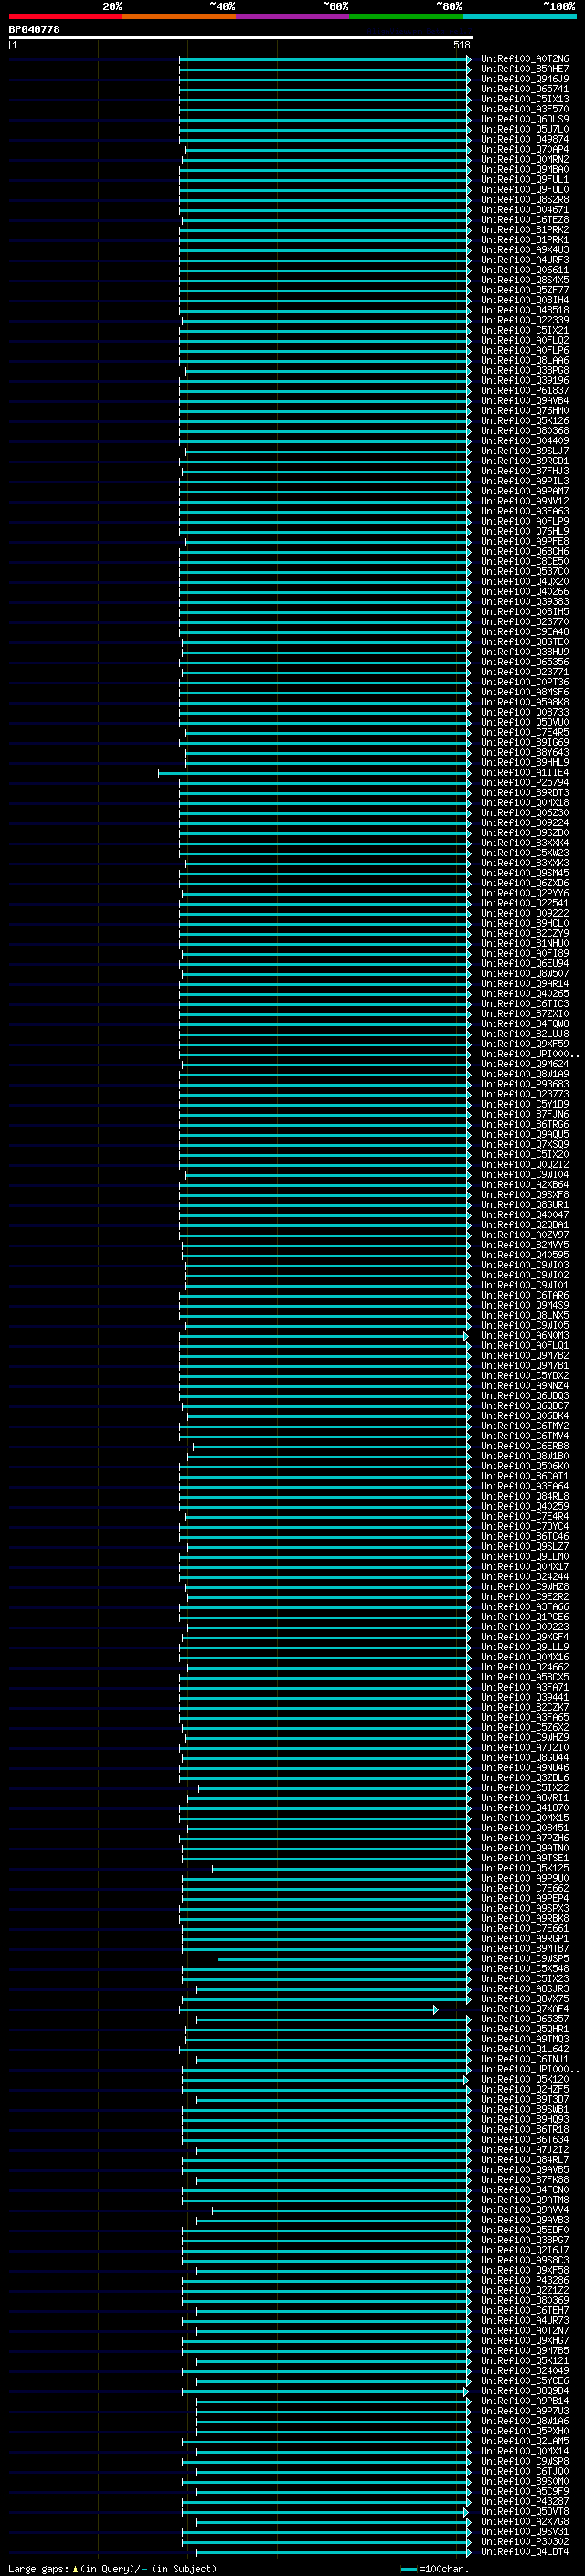Image resolution: width=585 pixels, height=2576 pixels.
Task: Click hit label UniRef100_B1NHU0
Action: pos(525,943)
